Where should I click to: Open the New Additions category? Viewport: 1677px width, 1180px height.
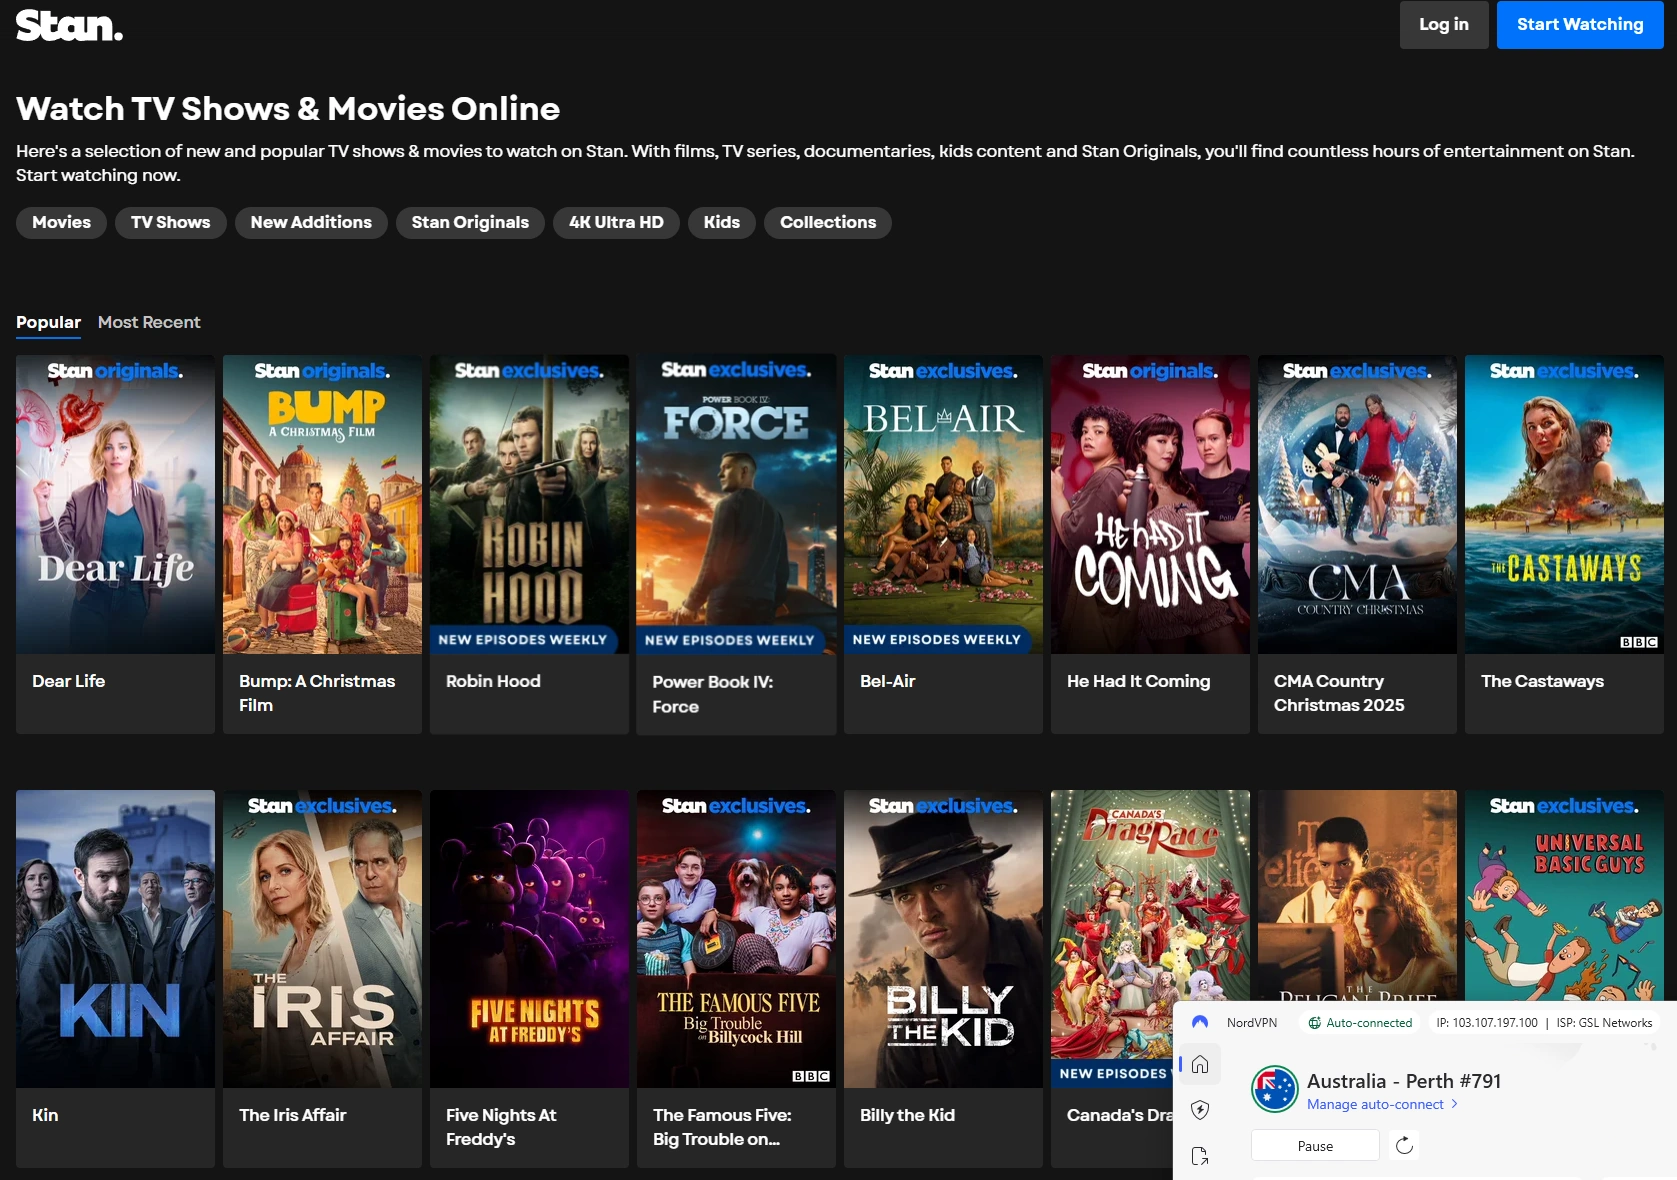311,222
